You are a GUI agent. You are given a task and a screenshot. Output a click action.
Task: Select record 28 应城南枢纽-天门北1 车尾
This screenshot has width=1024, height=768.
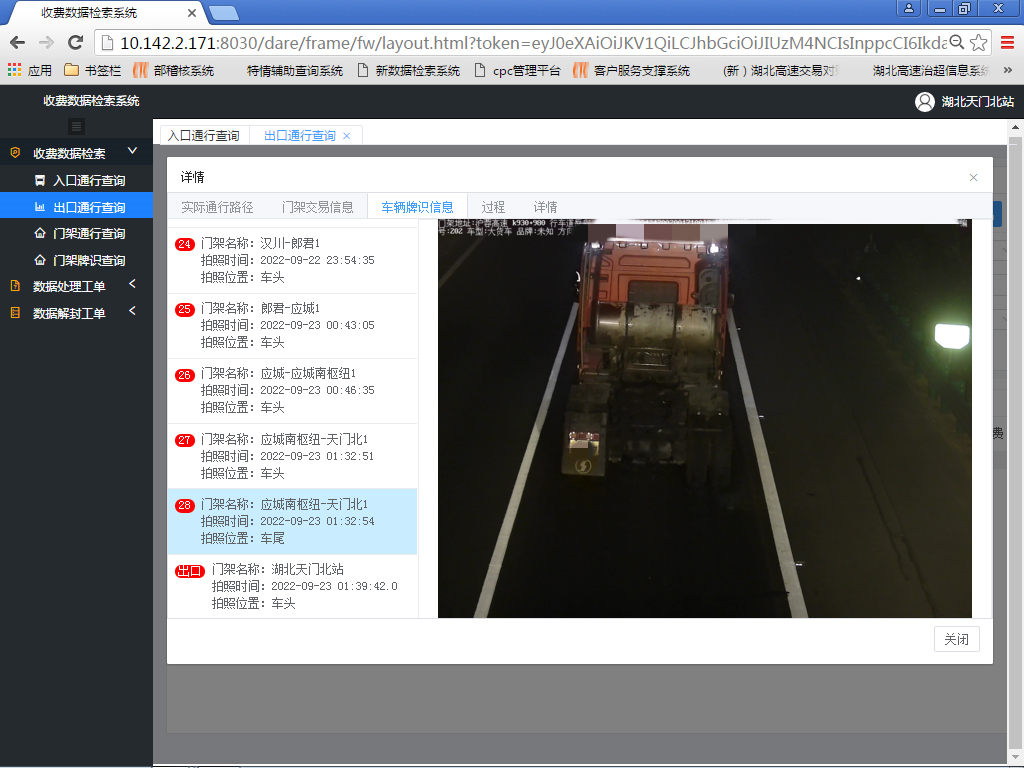pos(293,521)
